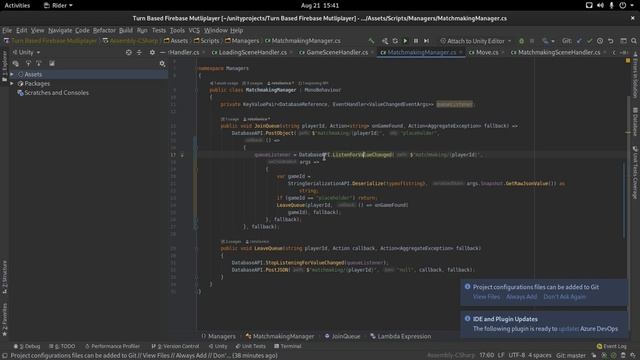Close the MatchmakingManager.cs tab

[461, 52]
